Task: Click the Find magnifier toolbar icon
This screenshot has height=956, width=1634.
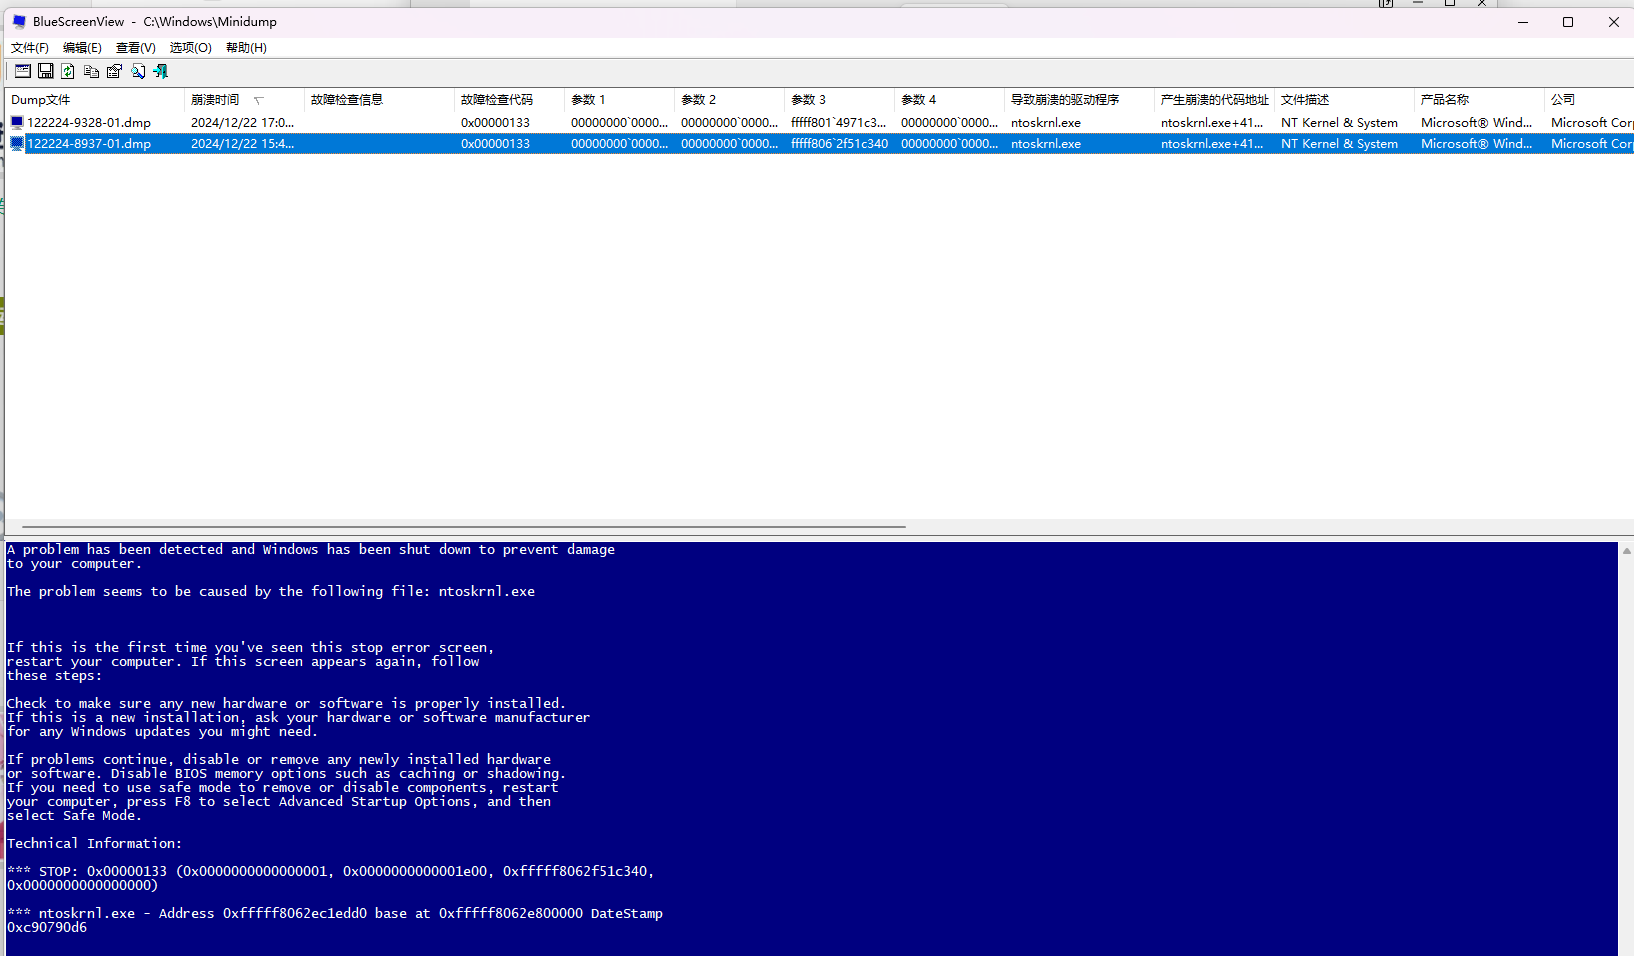Action: point(138,71)
